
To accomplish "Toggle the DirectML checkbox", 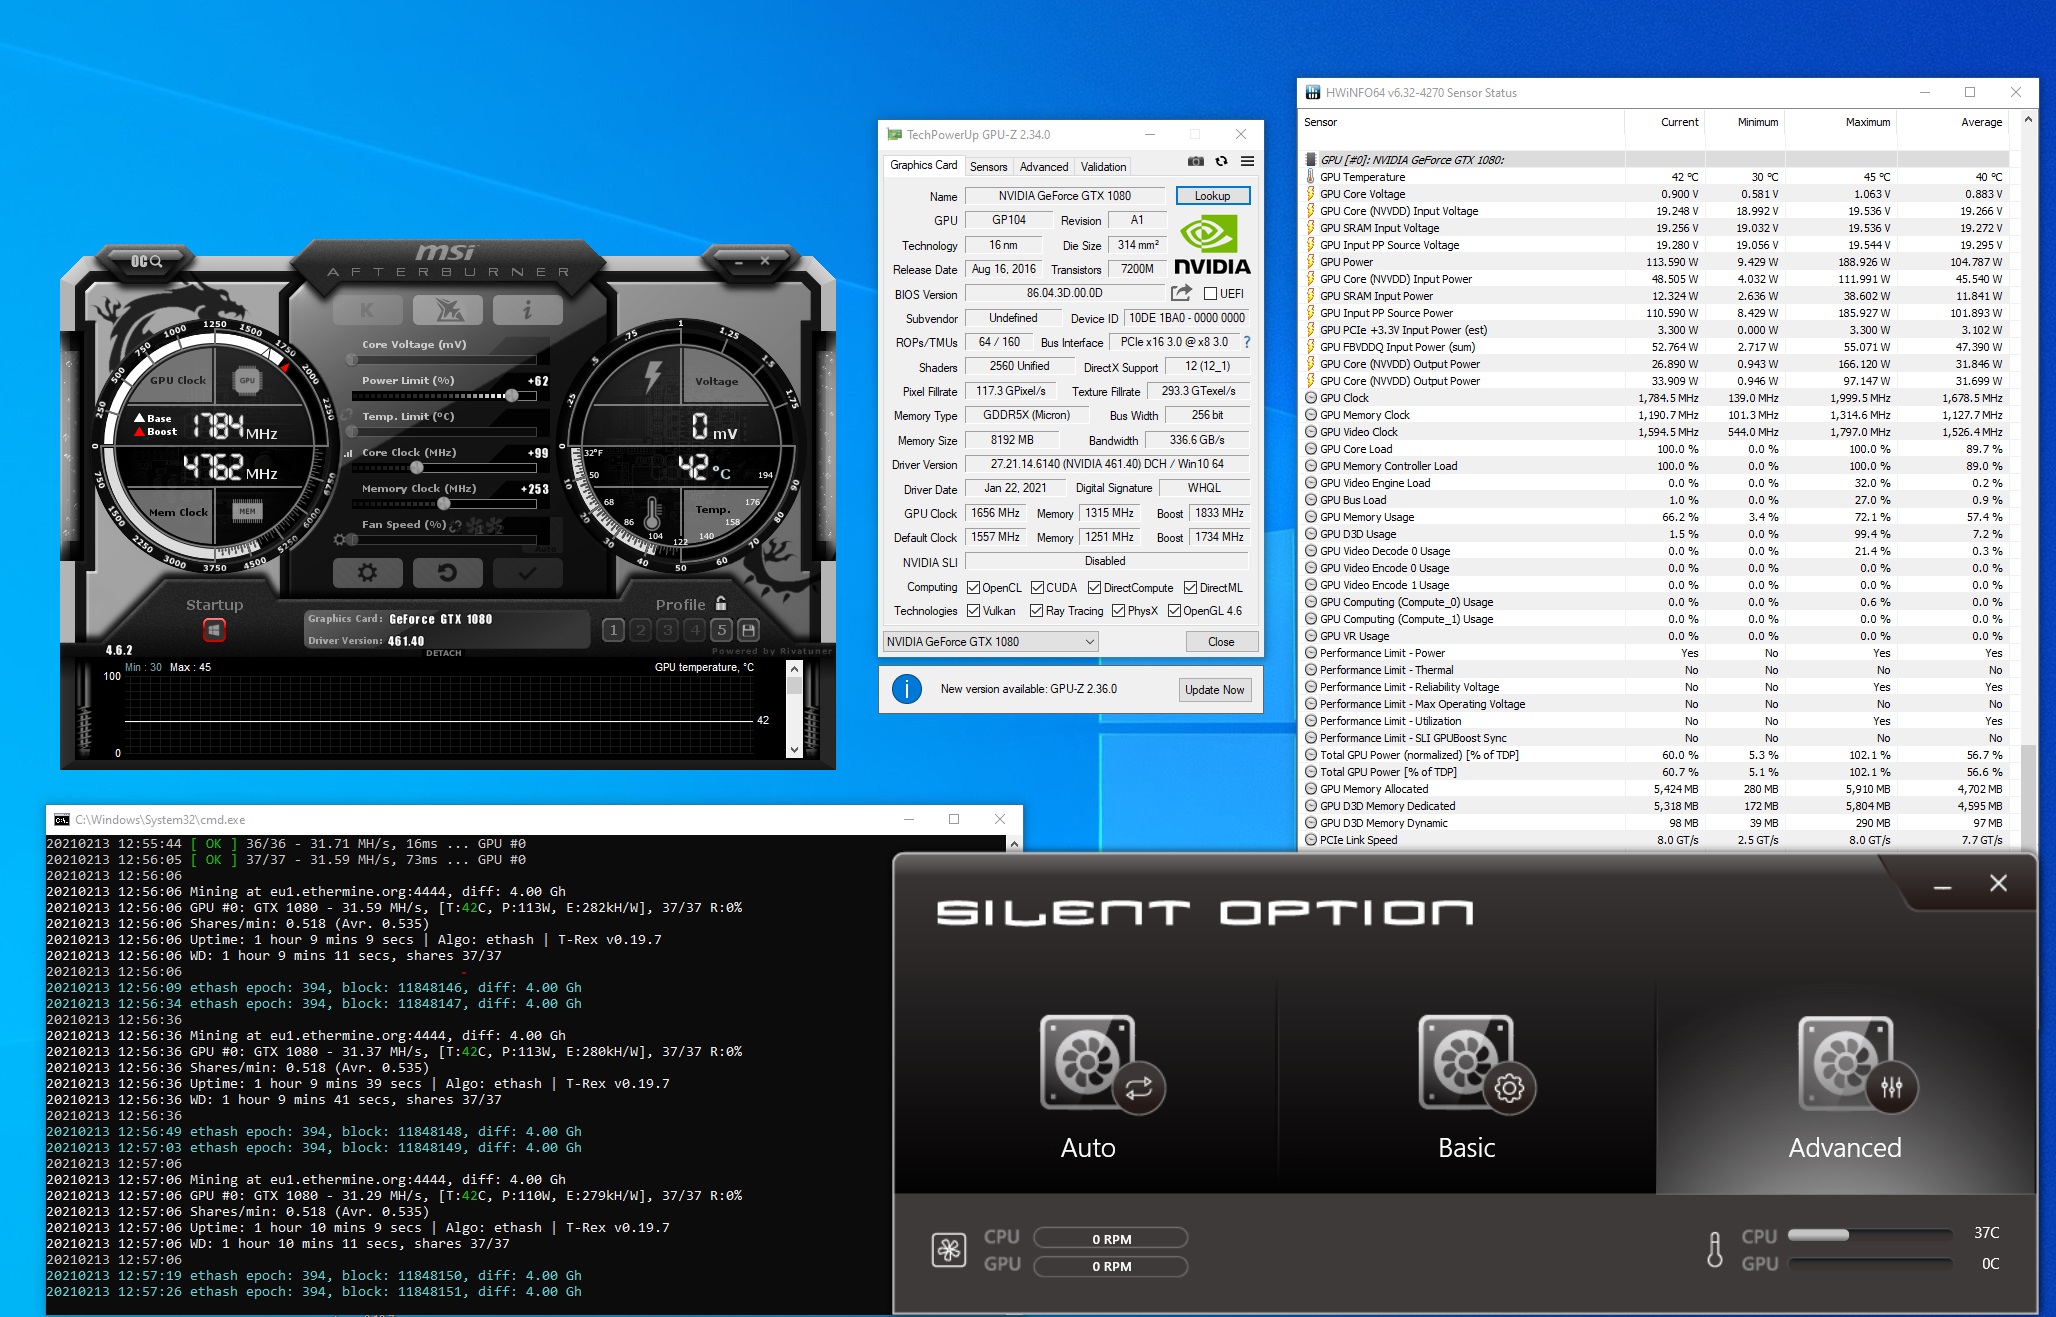I will [x=1190, y=588].
